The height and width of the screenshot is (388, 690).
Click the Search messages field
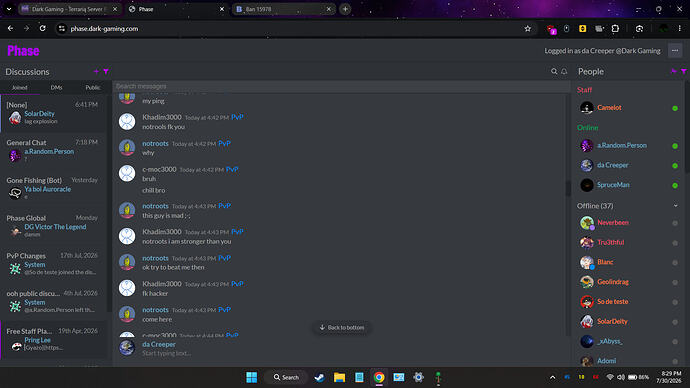point(341,86)
